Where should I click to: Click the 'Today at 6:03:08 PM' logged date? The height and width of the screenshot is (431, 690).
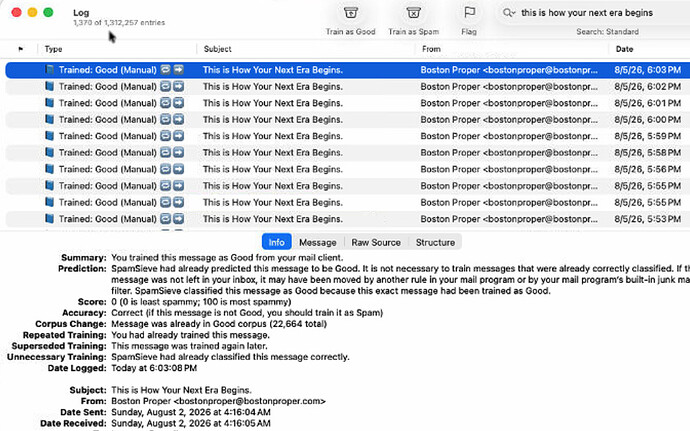[x=154, y=368]
